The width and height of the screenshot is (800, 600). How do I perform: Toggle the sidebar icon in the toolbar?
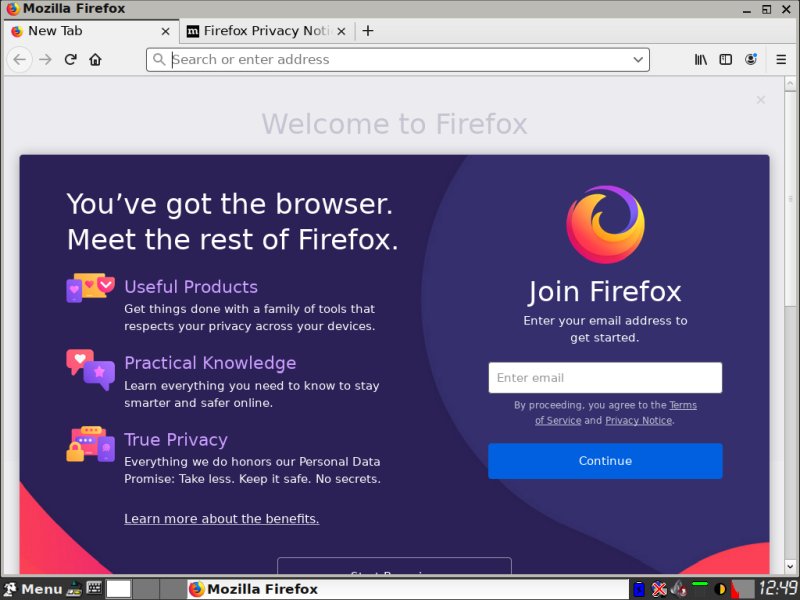tap(725, 60)
